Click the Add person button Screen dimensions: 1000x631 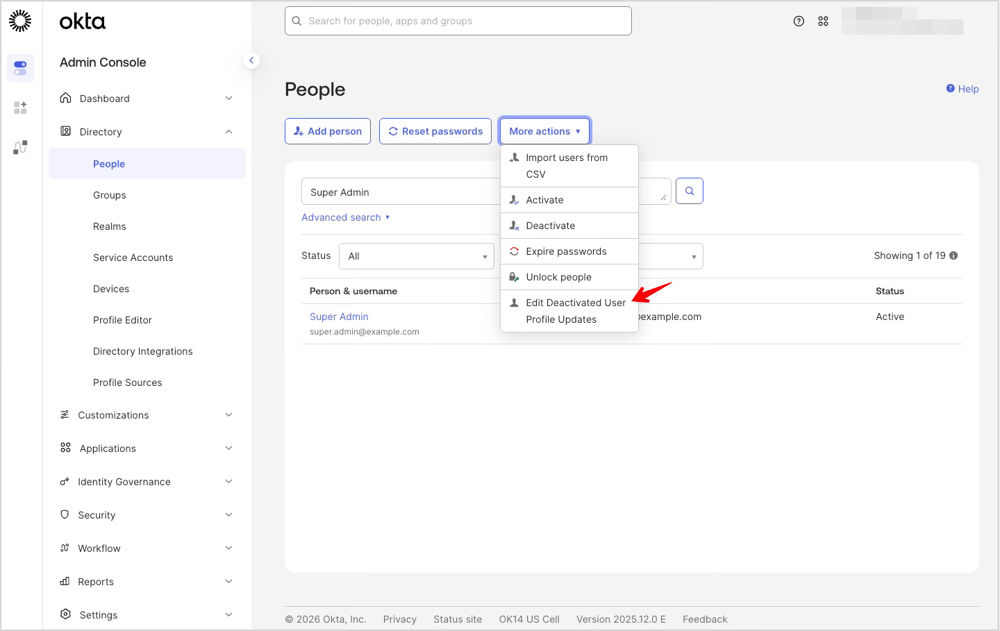pos(327,130)
